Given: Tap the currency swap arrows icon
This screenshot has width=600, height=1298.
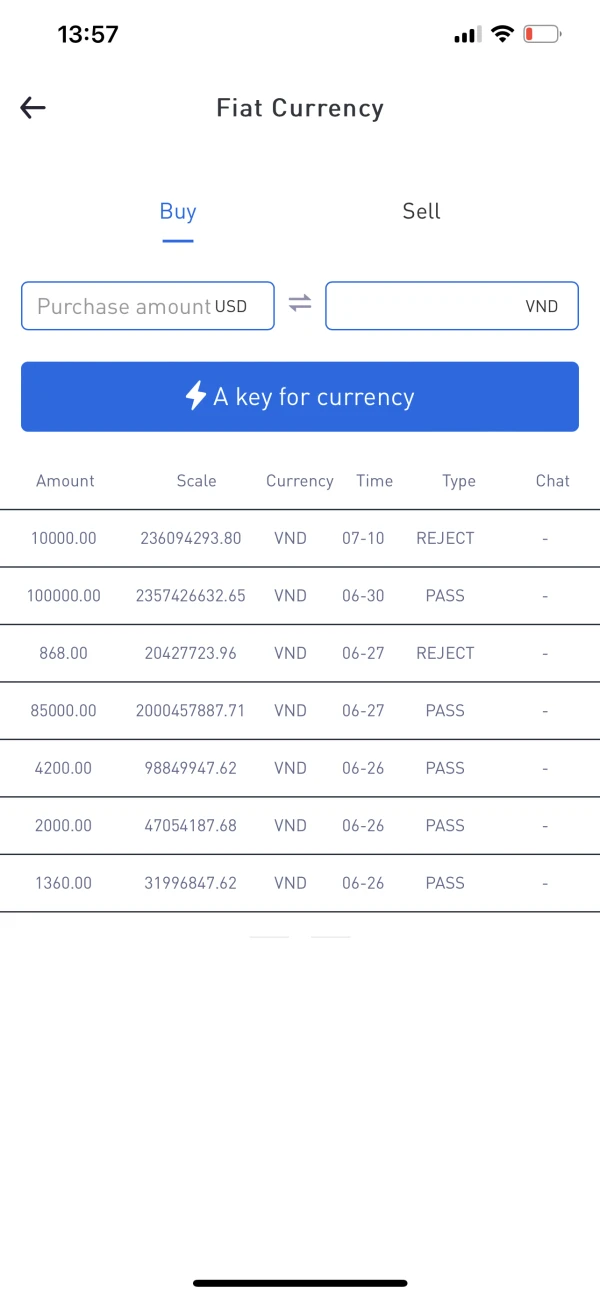Looking at the screenshot, I should (x=300, y=304).
